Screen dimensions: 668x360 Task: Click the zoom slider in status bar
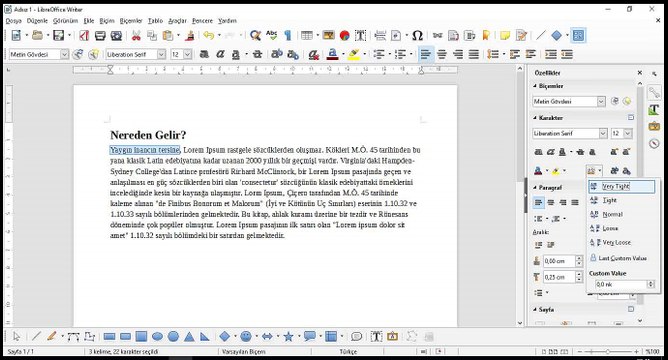tap(608, 351)
